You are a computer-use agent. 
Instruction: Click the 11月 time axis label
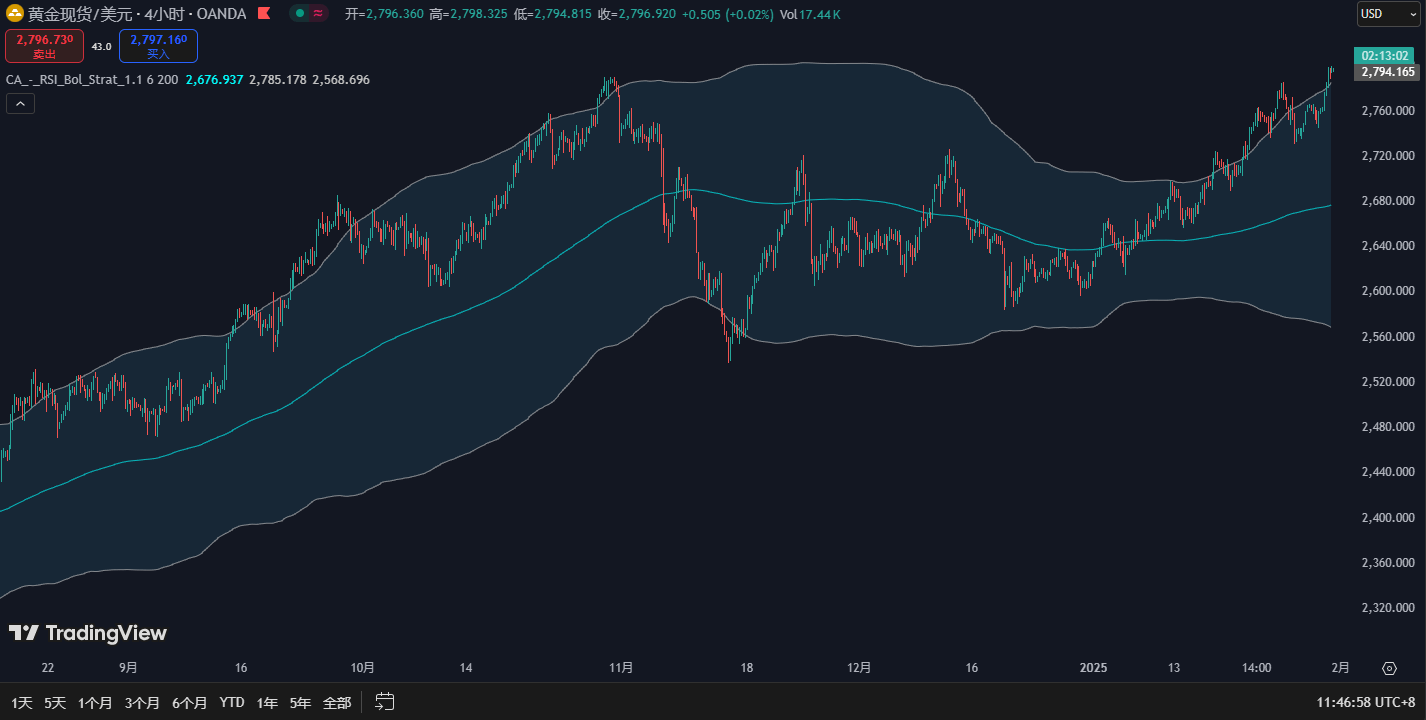[x=621, y=667]
